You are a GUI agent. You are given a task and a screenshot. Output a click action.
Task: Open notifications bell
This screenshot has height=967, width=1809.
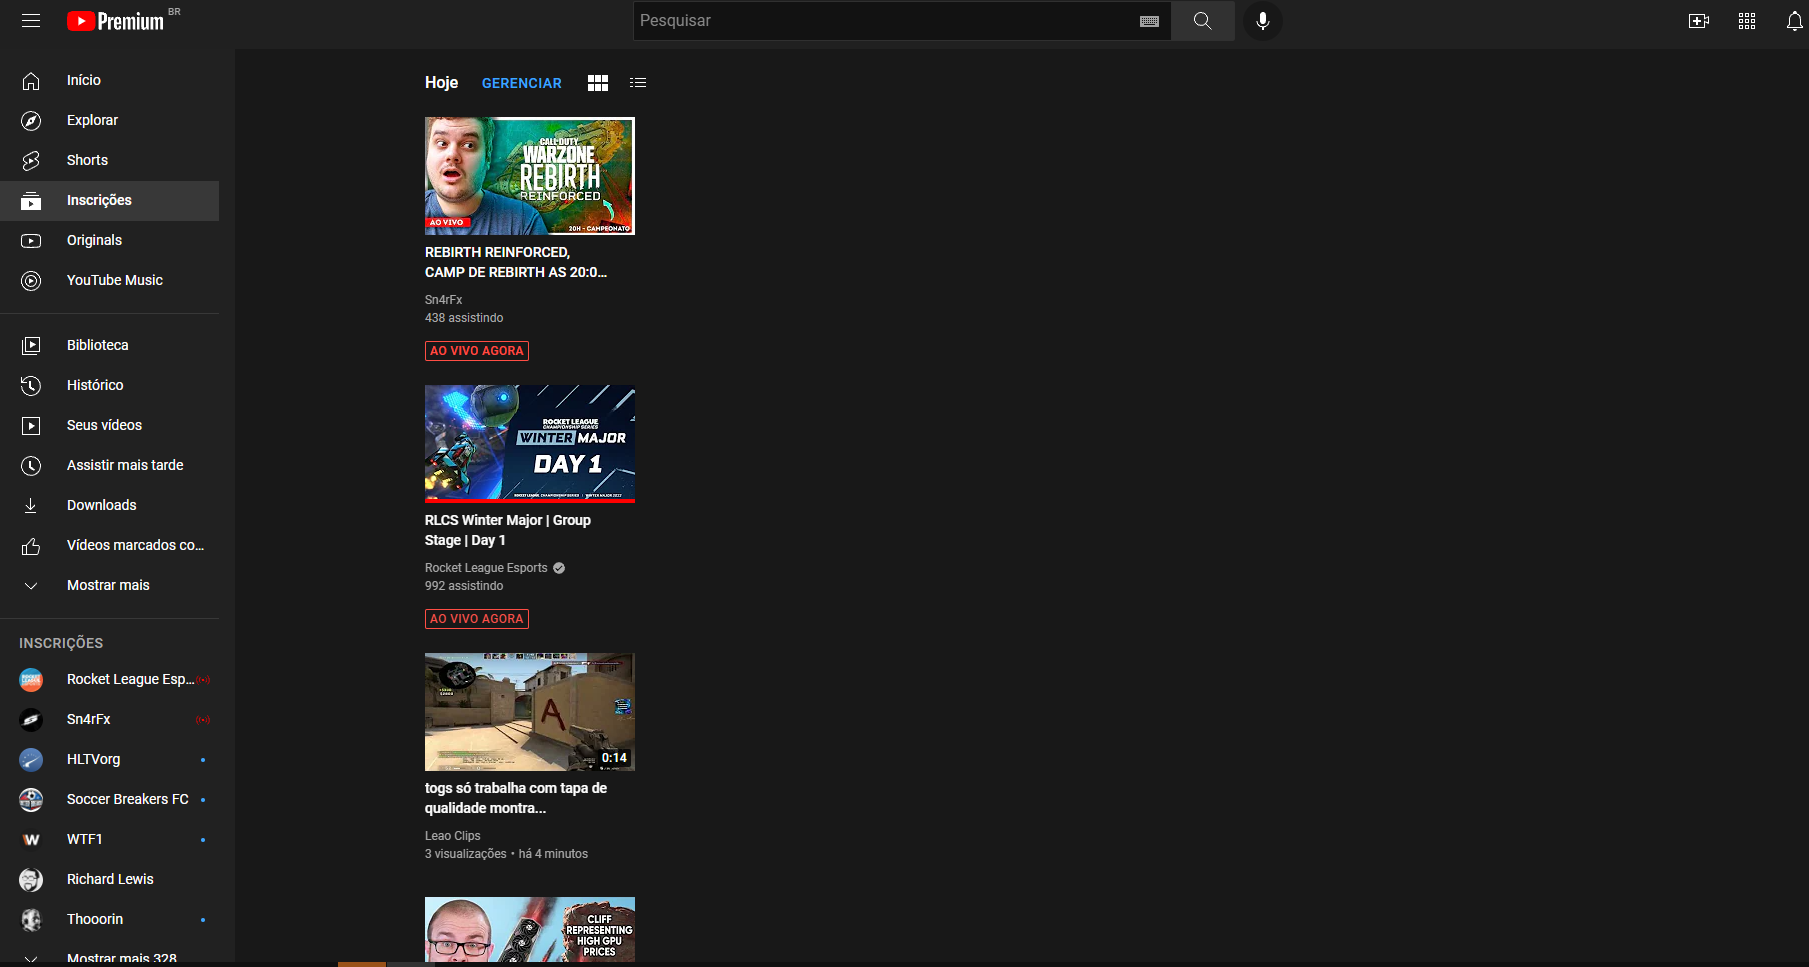(x=1795, y=21)
